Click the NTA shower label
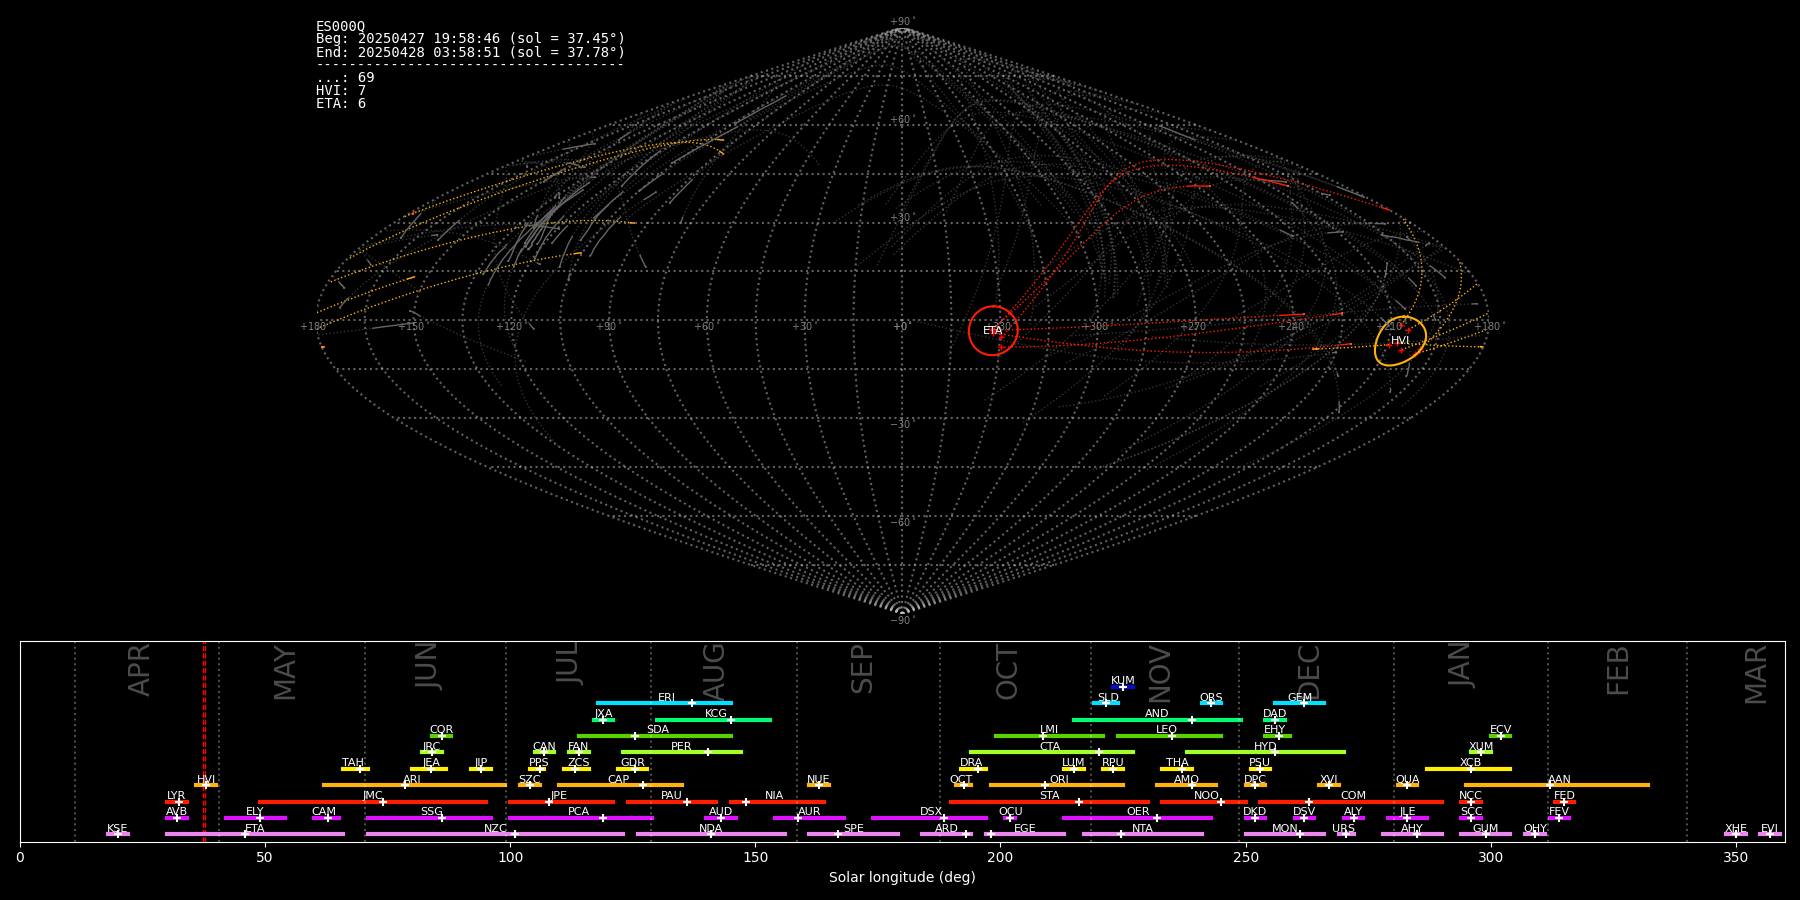The height and width of the screenshot is (900, 1800). (1142, 829)
